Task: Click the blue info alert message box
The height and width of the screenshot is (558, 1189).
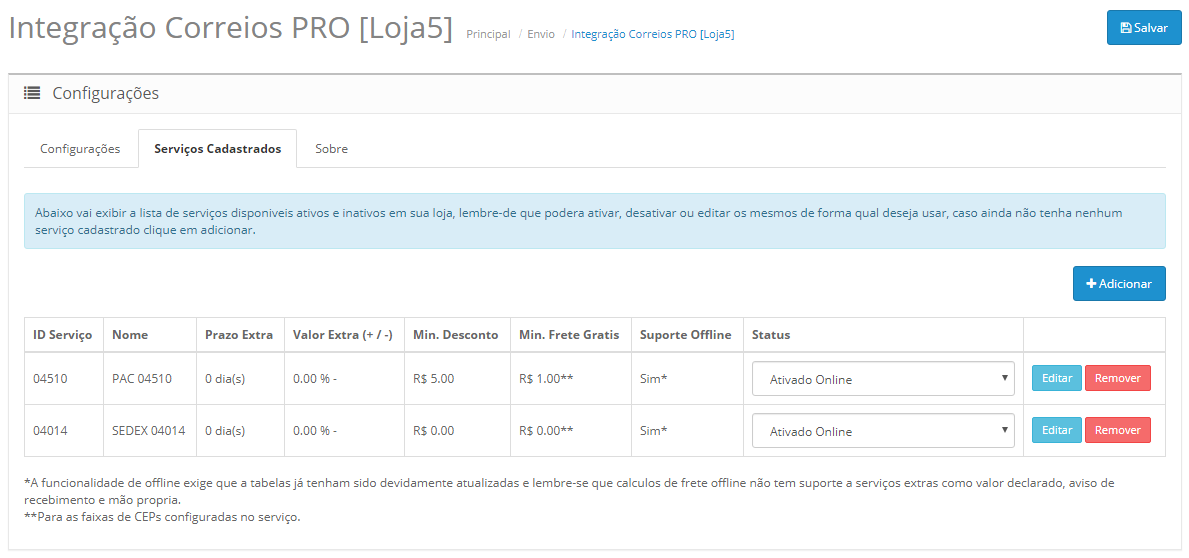Action: click(594, 221)
